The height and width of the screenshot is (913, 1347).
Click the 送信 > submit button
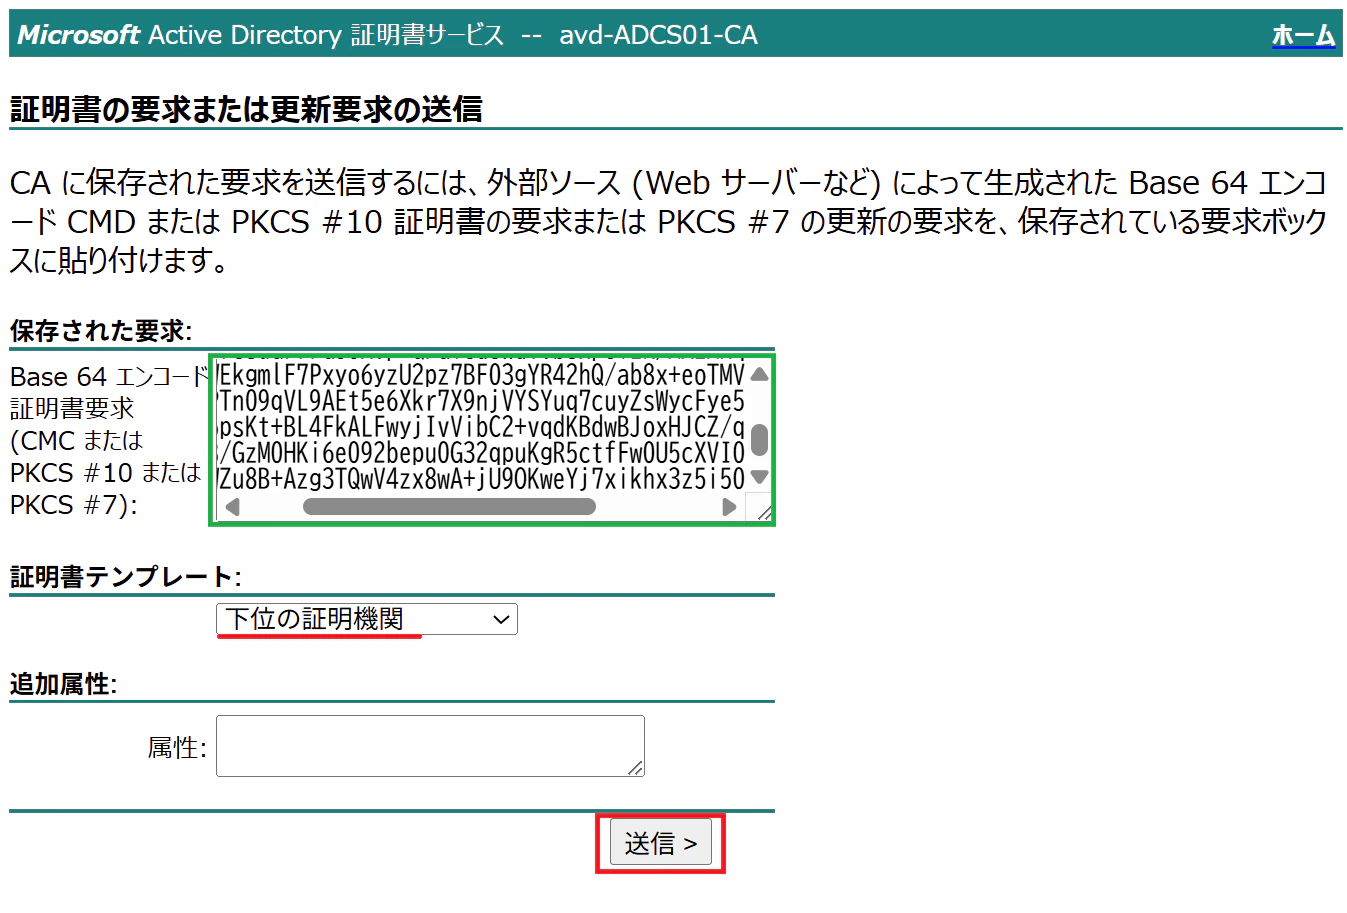tap(660, 843)
